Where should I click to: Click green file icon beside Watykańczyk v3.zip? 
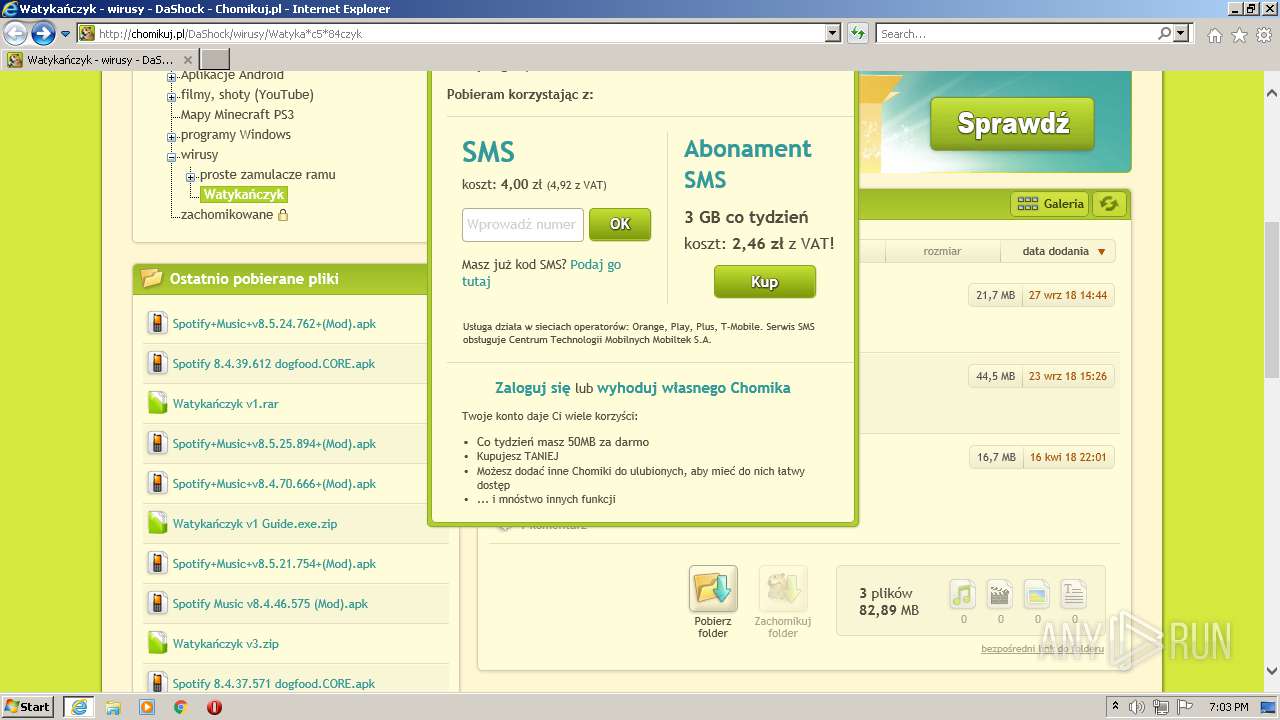[157, 643]
